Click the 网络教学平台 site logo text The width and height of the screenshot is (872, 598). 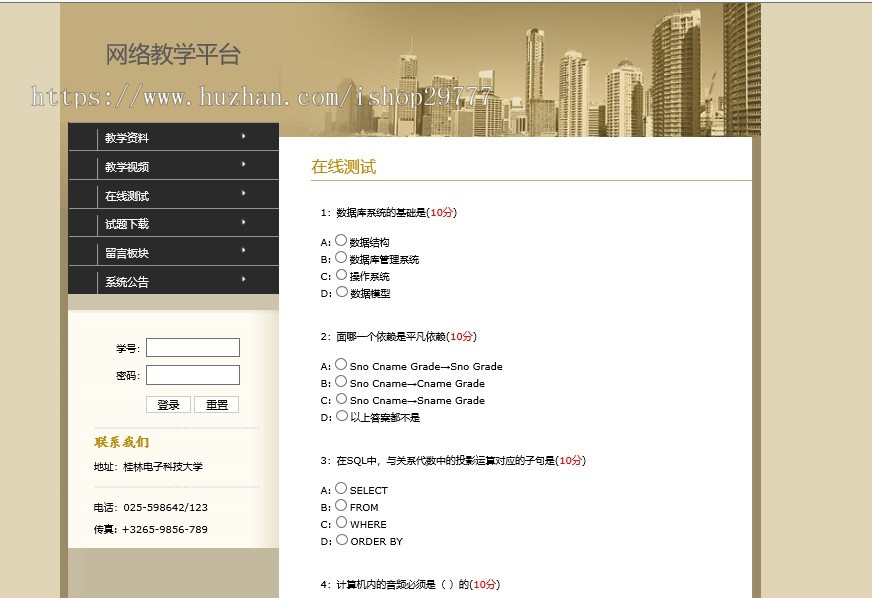pyautogui.click(x=172, y=56)
